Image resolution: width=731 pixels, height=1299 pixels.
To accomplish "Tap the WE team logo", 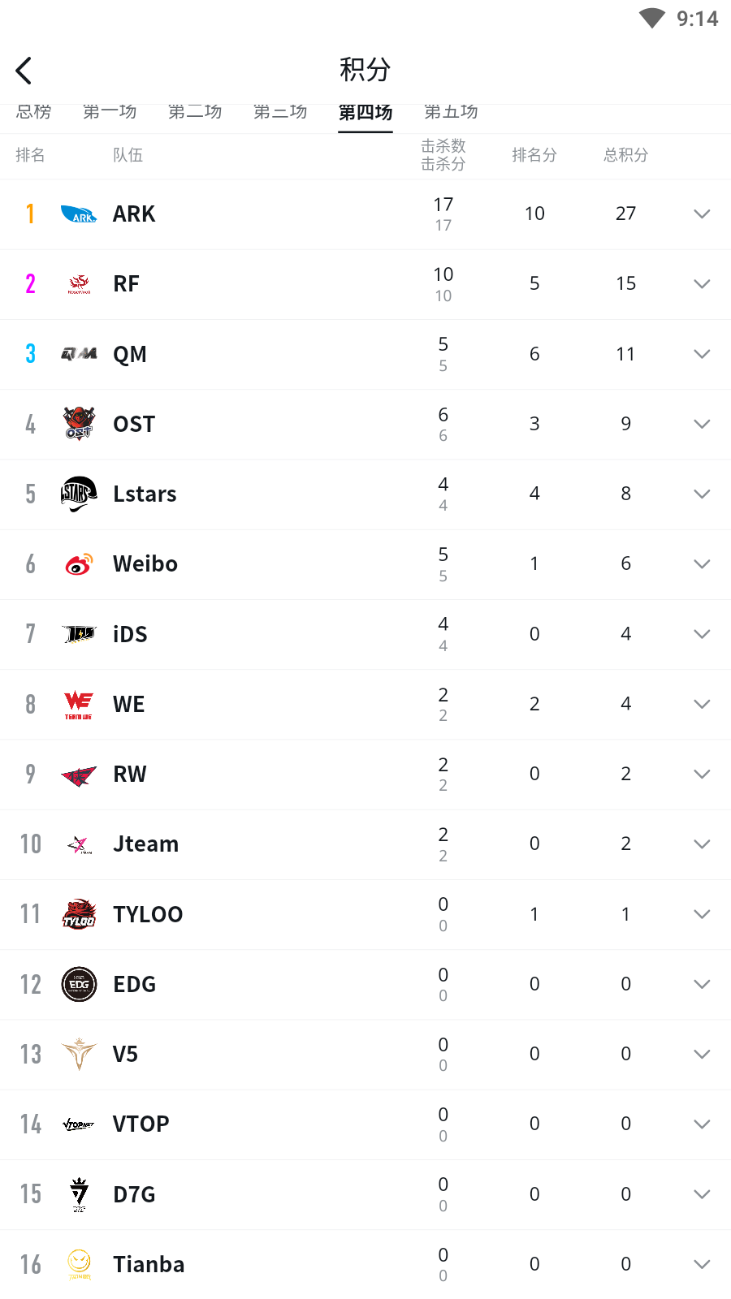I will tap(79, 704).
